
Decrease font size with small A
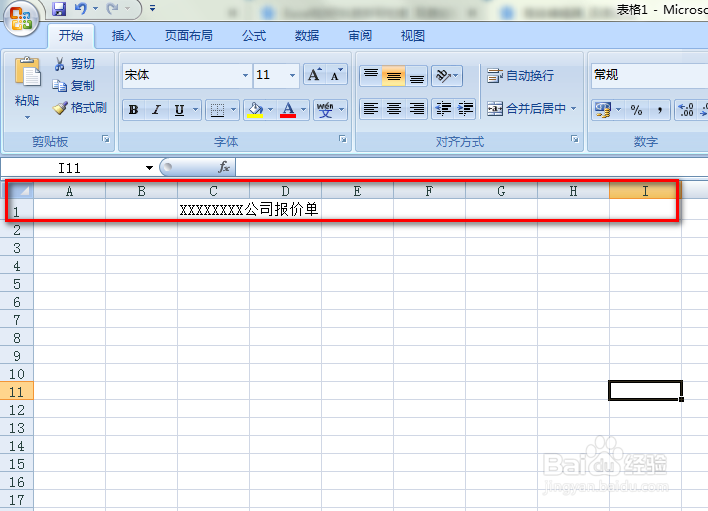[x=336, y=74]
